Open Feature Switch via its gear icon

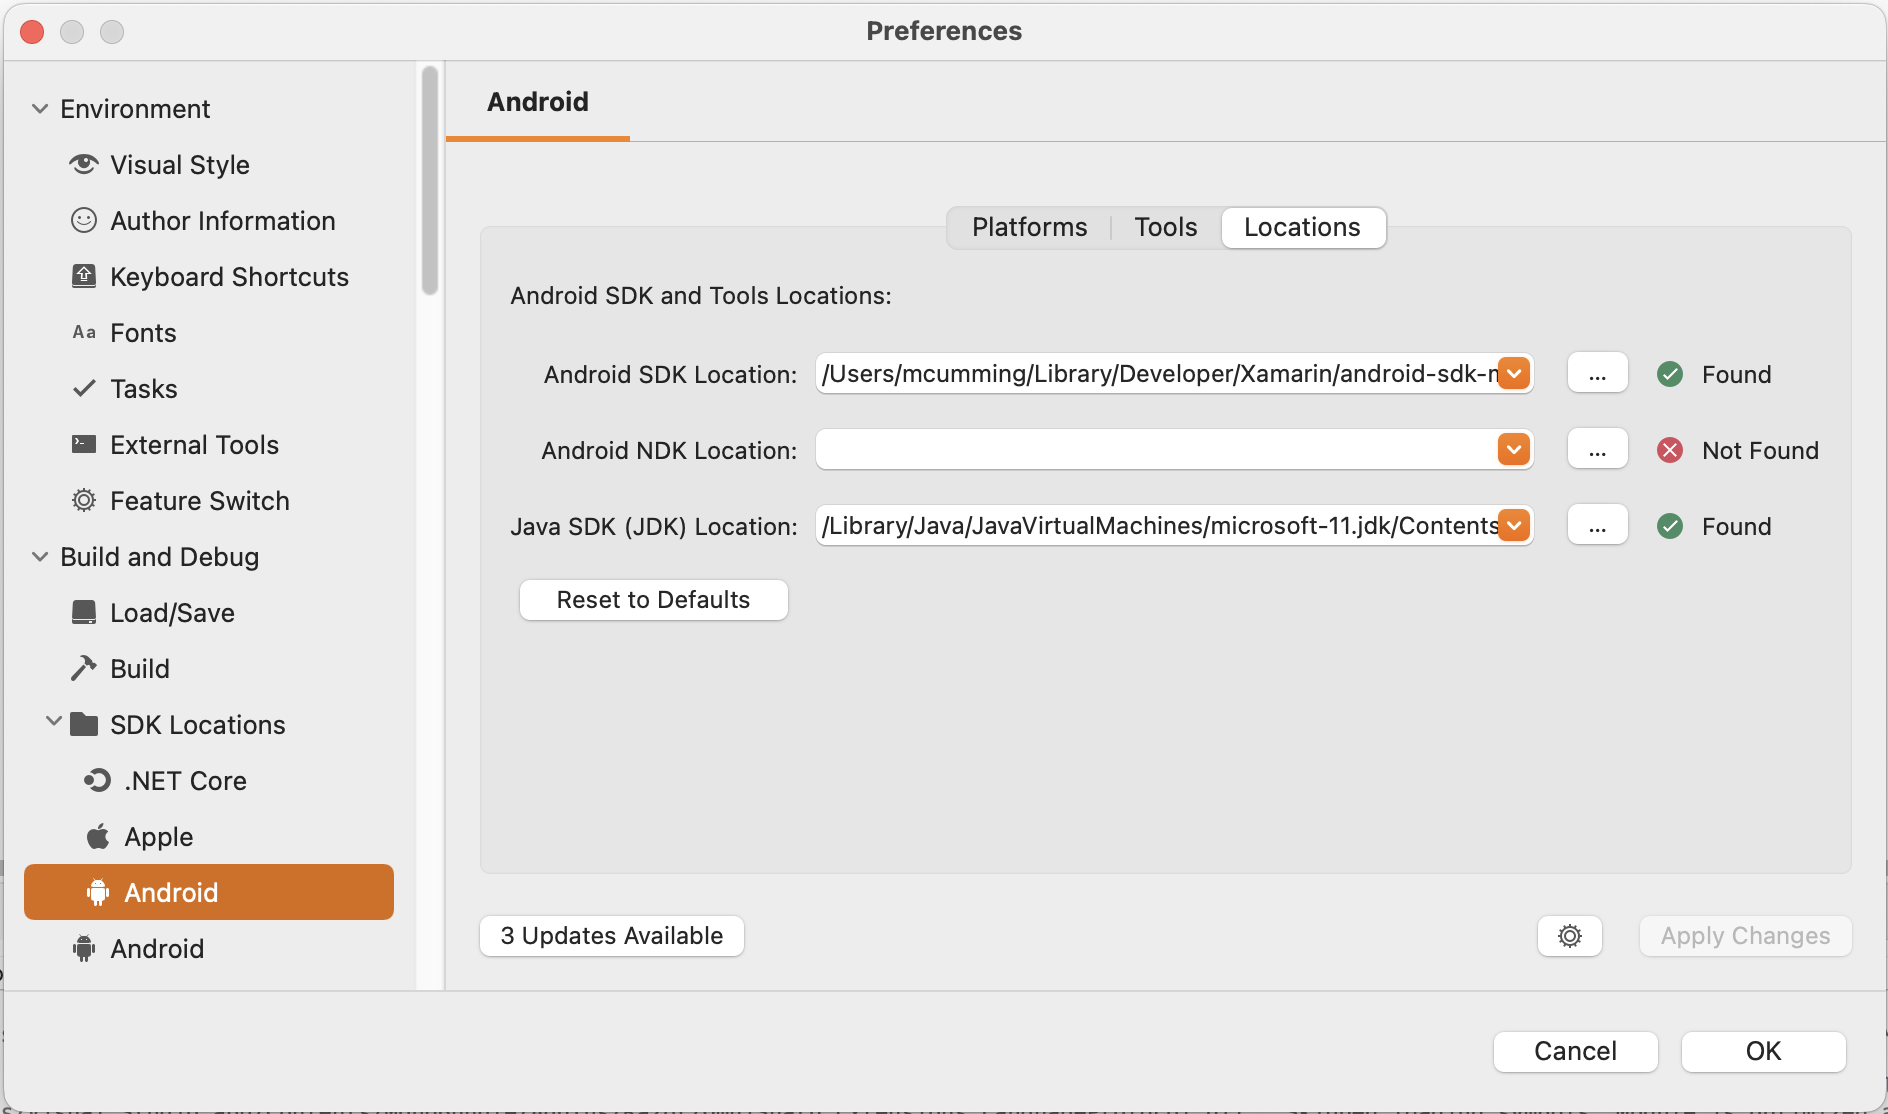84,500
